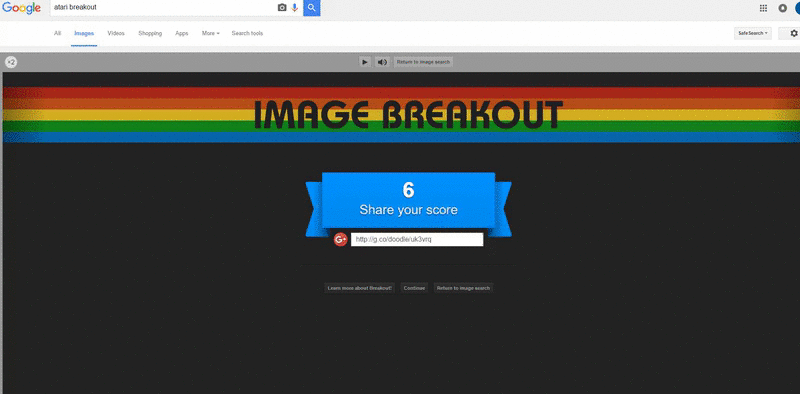Click the microphone voice search icon

coord(295,8)
